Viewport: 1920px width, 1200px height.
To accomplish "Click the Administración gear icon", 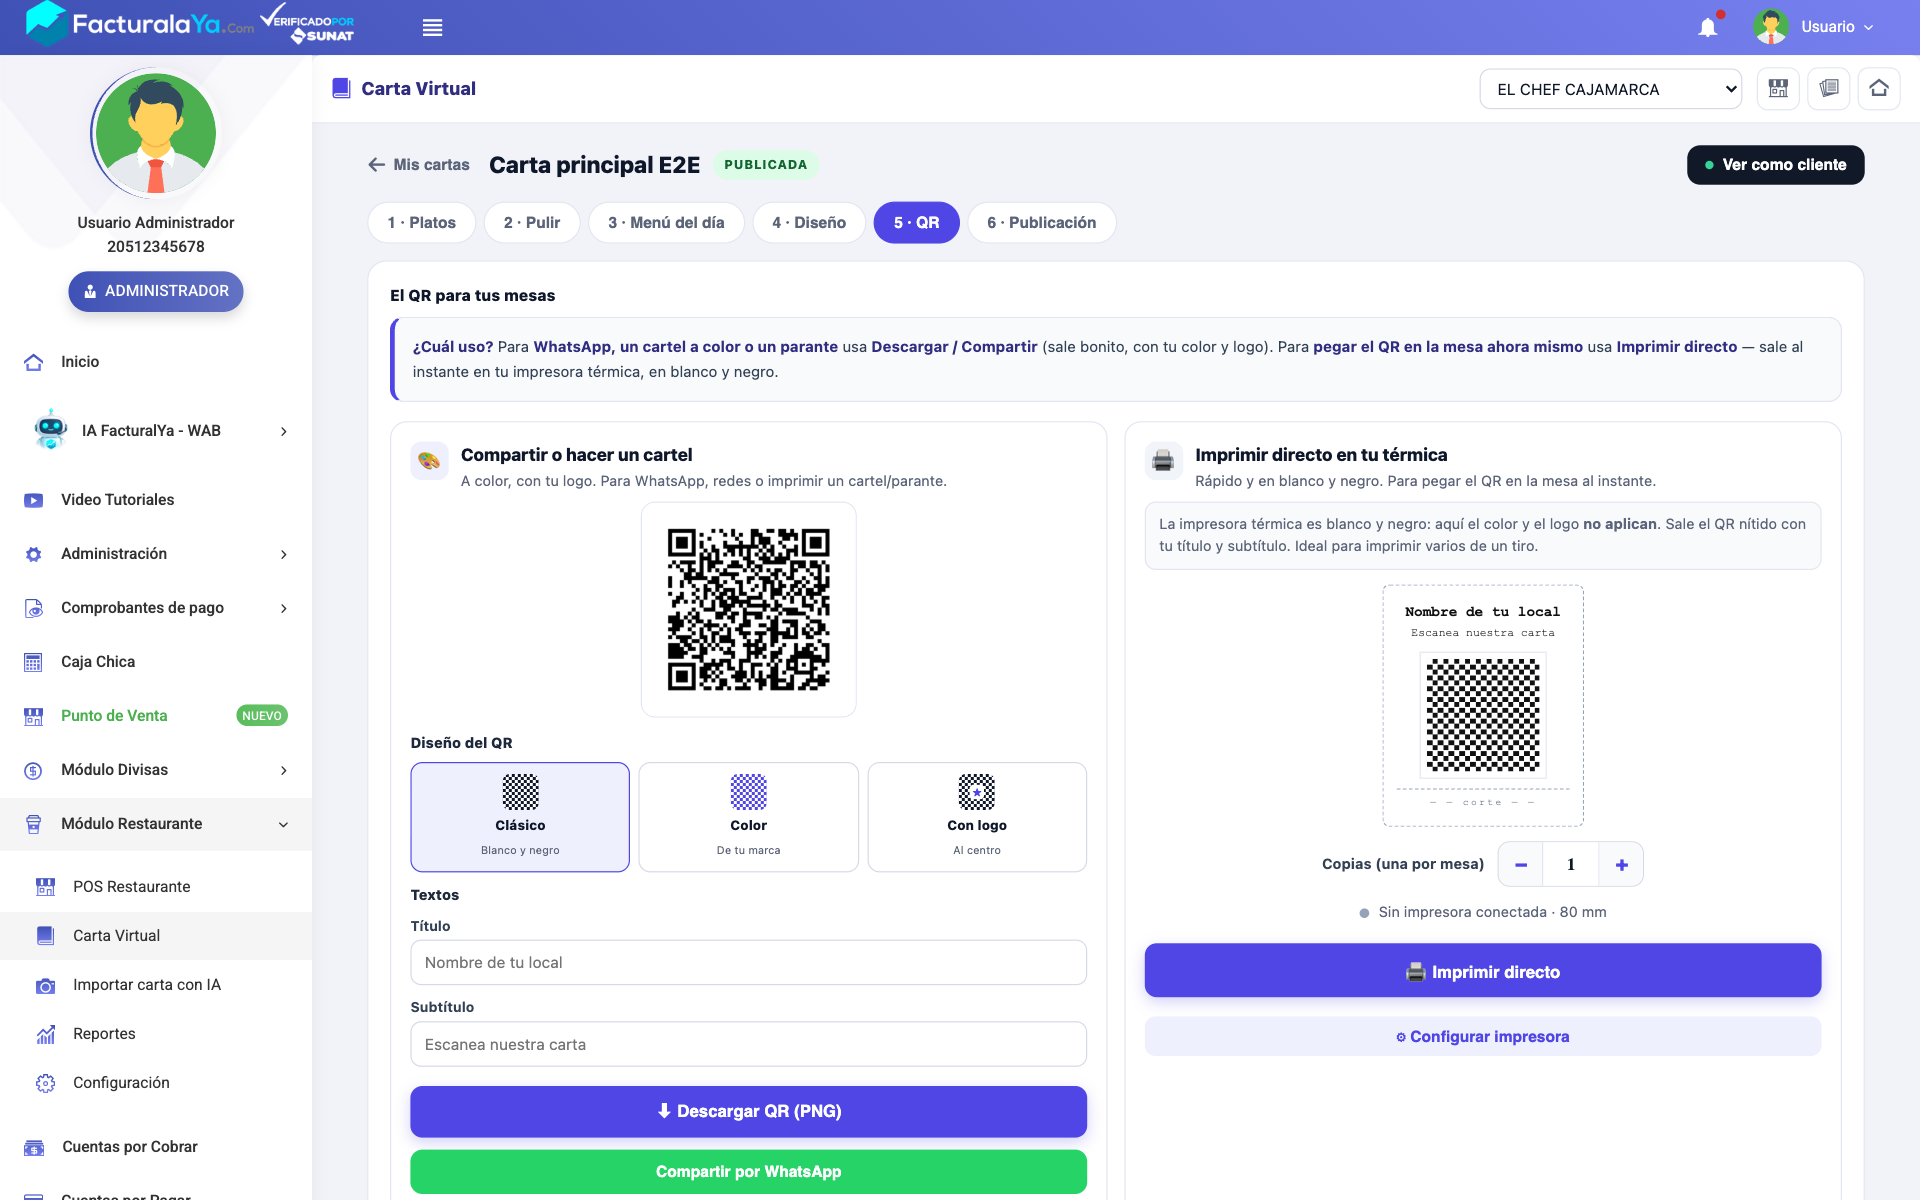I will [34, 554].
